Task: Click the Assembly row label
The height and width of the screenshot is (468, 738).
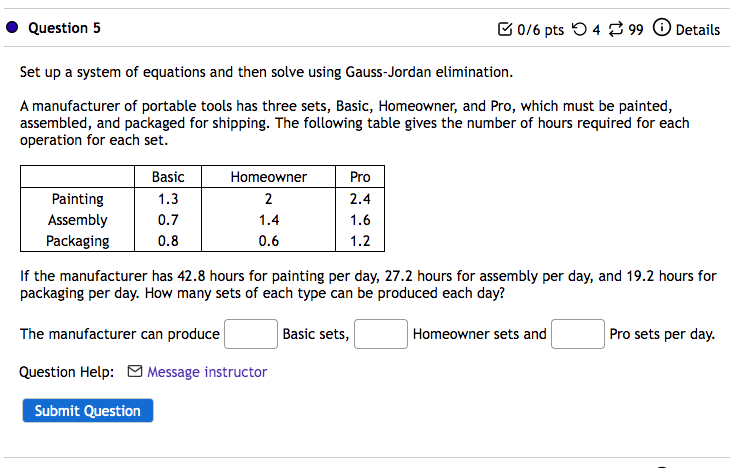Action: tap(78, 220)
